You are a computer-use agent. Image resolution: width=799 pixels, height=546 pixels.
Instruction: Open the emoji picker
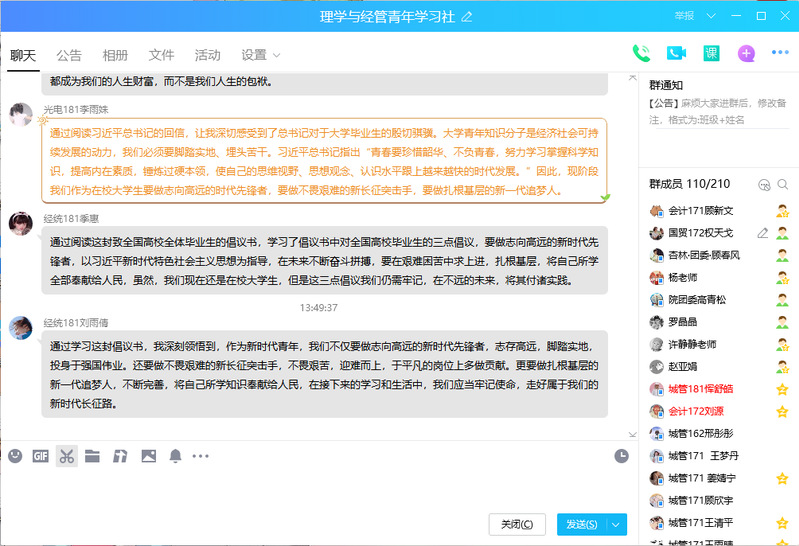tap(15, 456)
